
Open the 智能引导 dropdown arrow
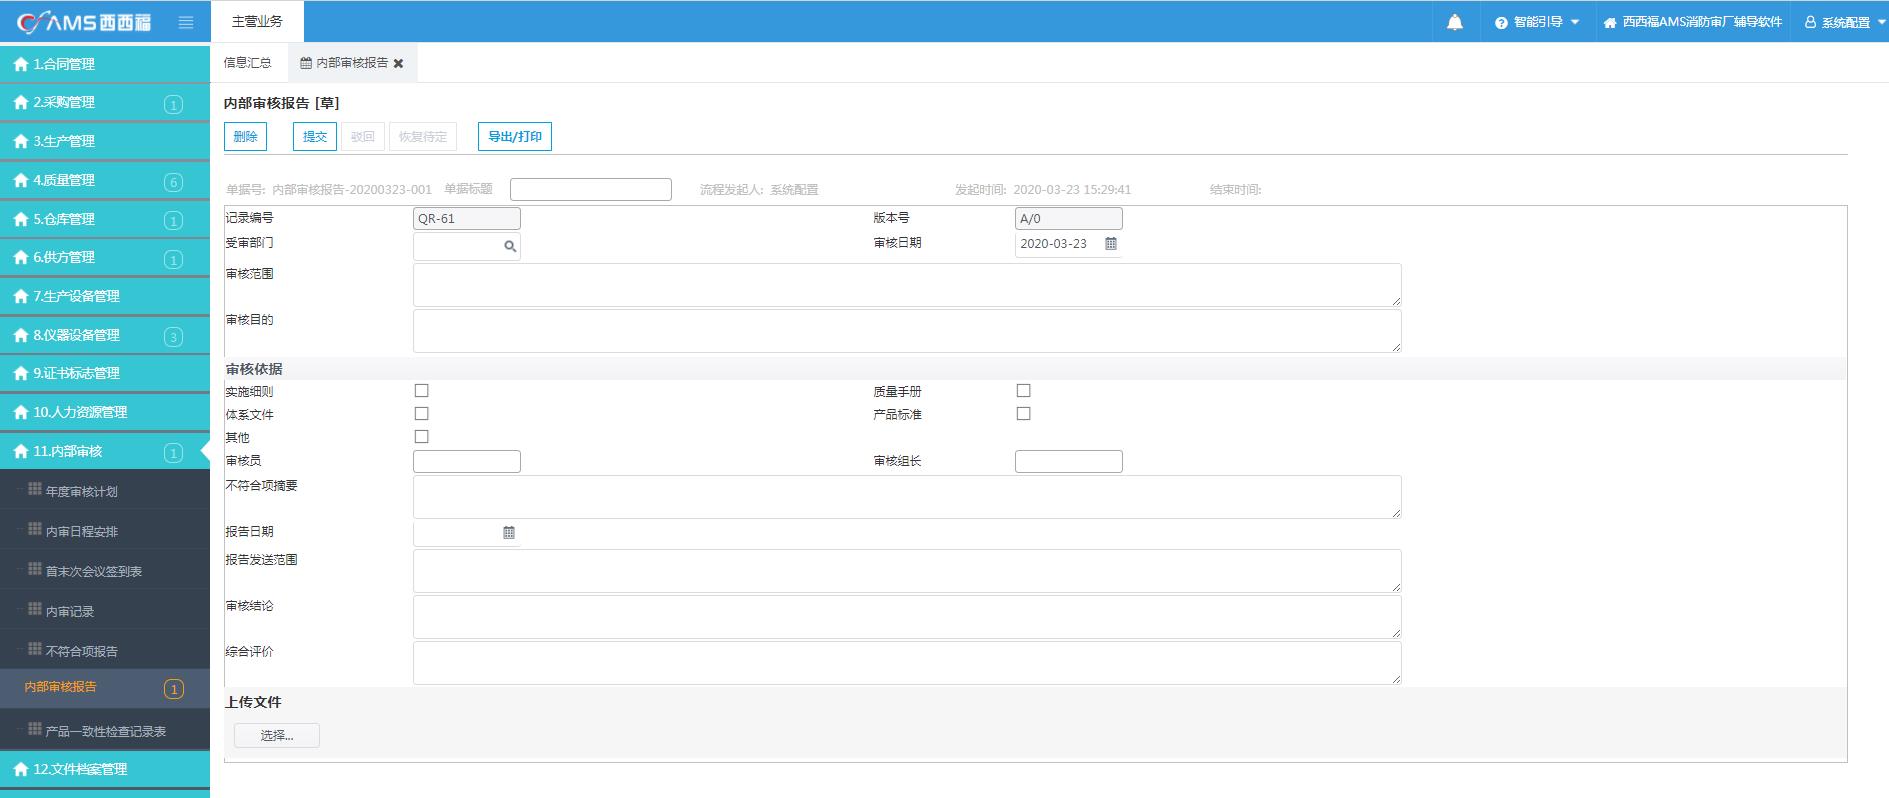(1575, 22)
